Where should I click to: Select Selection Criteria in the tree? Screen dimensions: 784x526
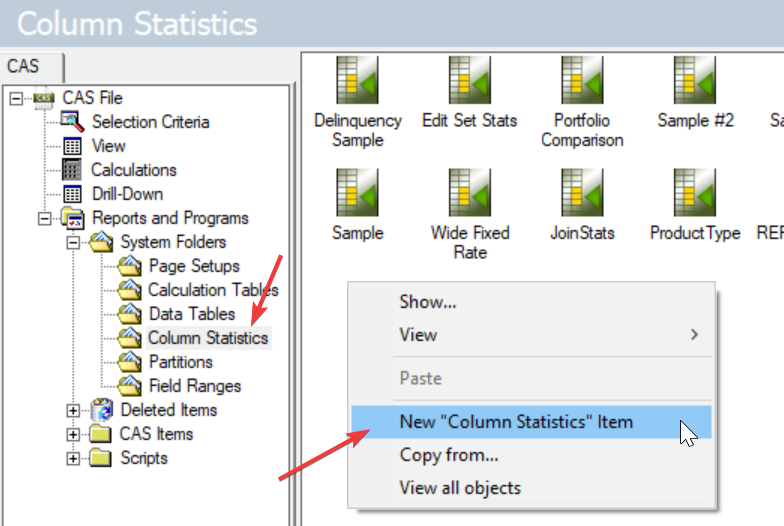tap(150, 122)
